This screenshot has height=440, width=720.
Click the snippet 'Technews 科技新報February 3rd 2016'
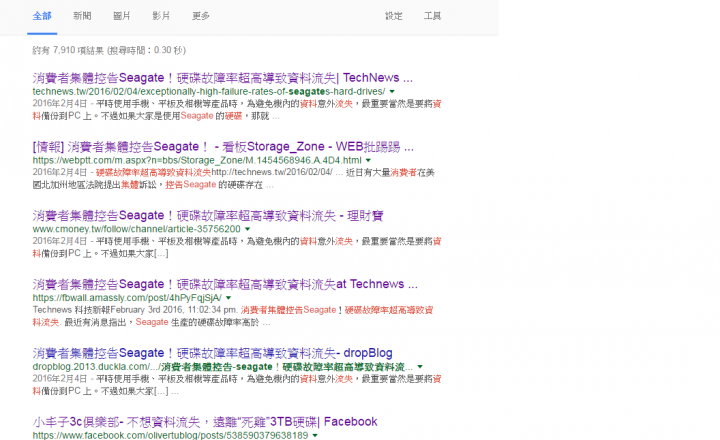[x=233, y=316]
